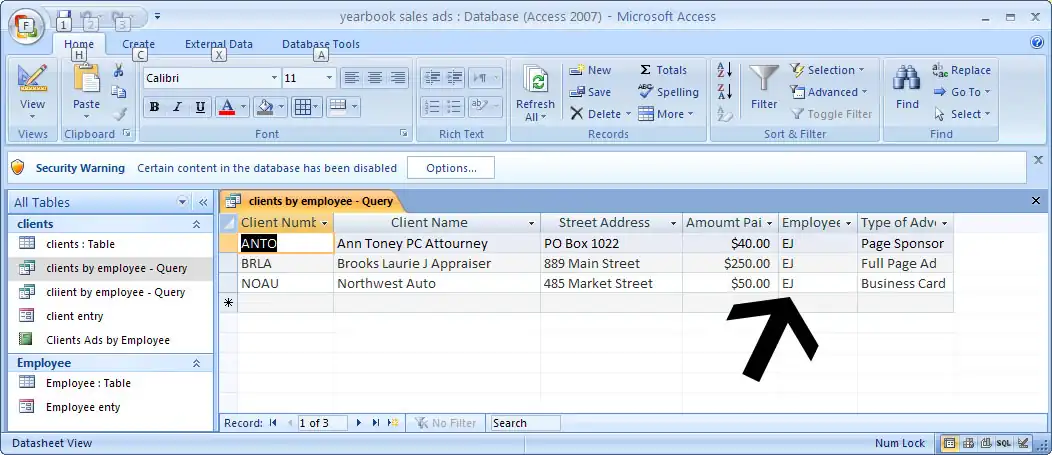Open the font color picker arrow
The height and width of the screenshot is (455, 1052).
[x=242, y=107]
